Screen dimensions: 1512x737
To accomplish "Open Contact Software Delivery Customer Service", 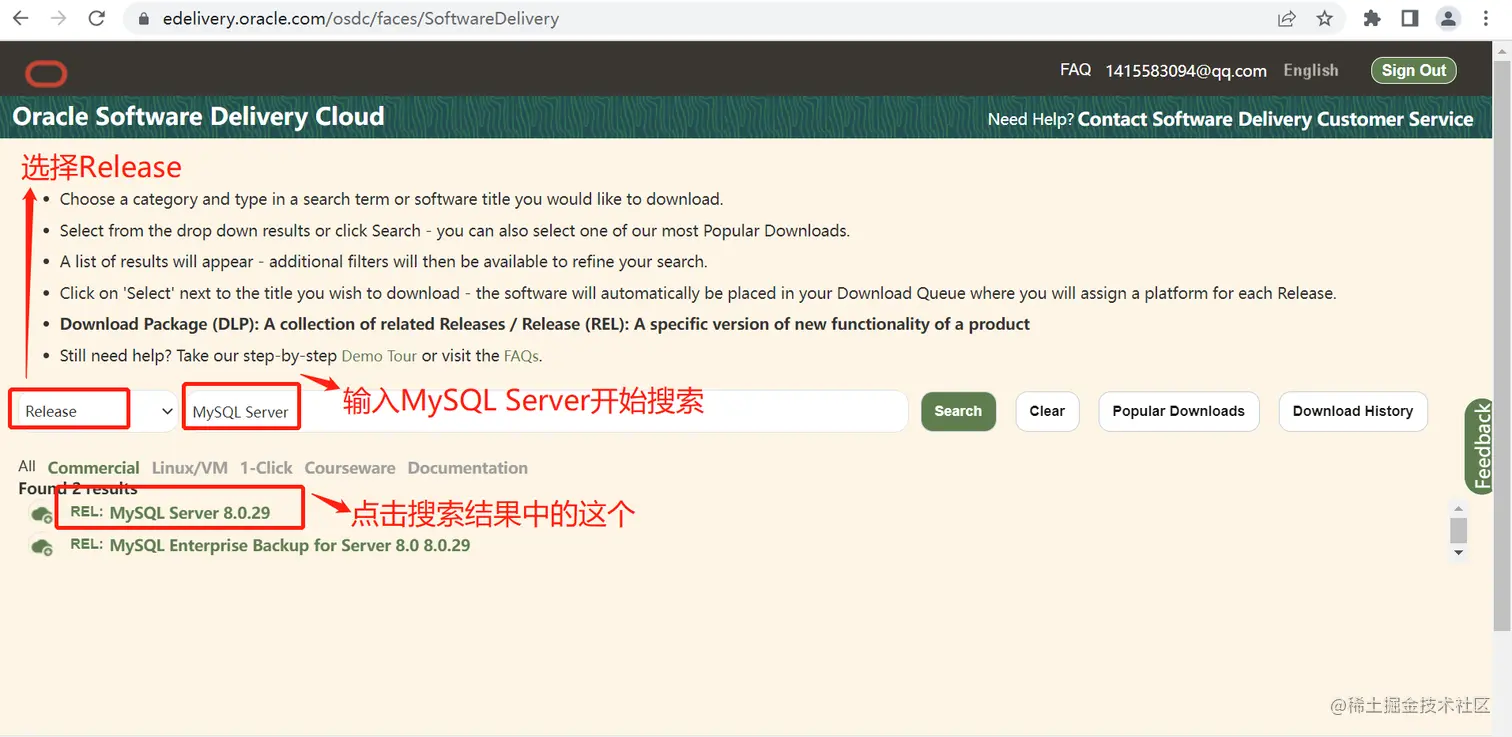I will click(x=1275, y=119).
